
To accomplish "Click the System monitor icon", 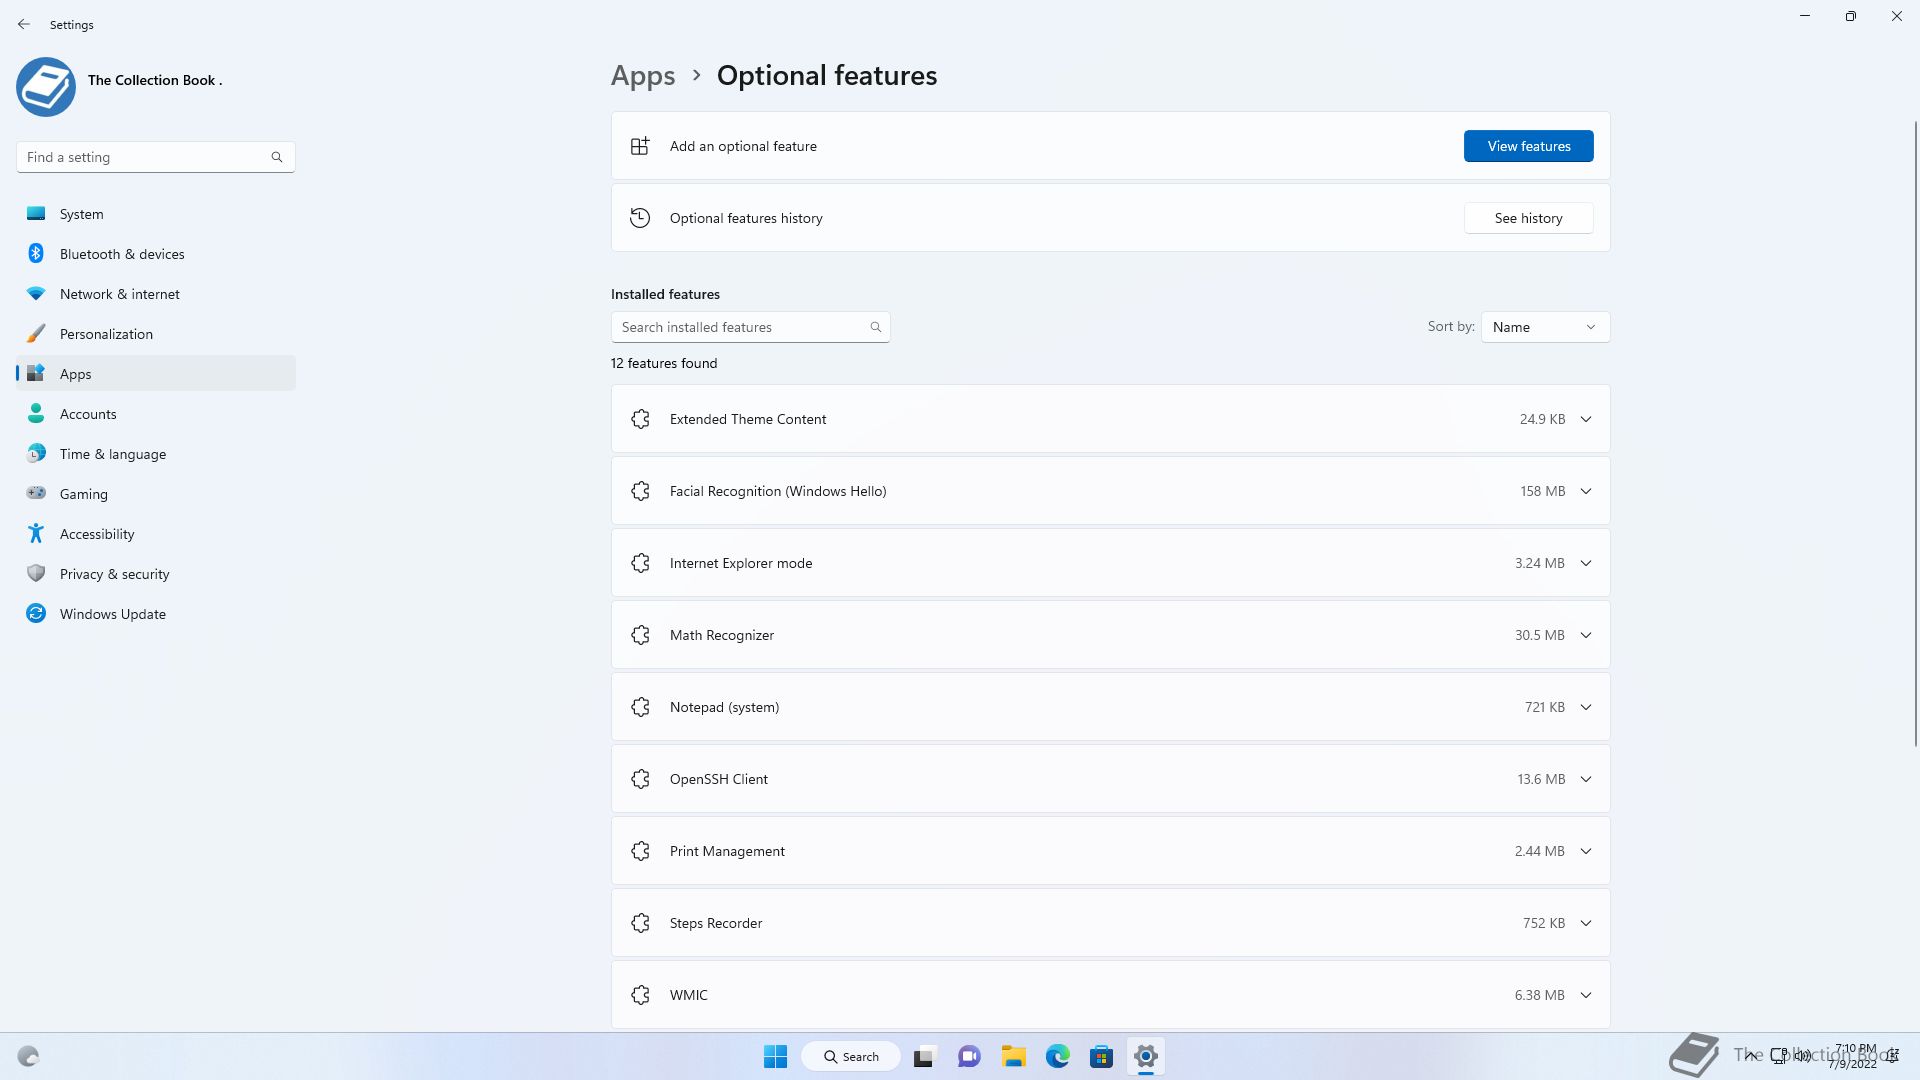I will pos(36,213).
